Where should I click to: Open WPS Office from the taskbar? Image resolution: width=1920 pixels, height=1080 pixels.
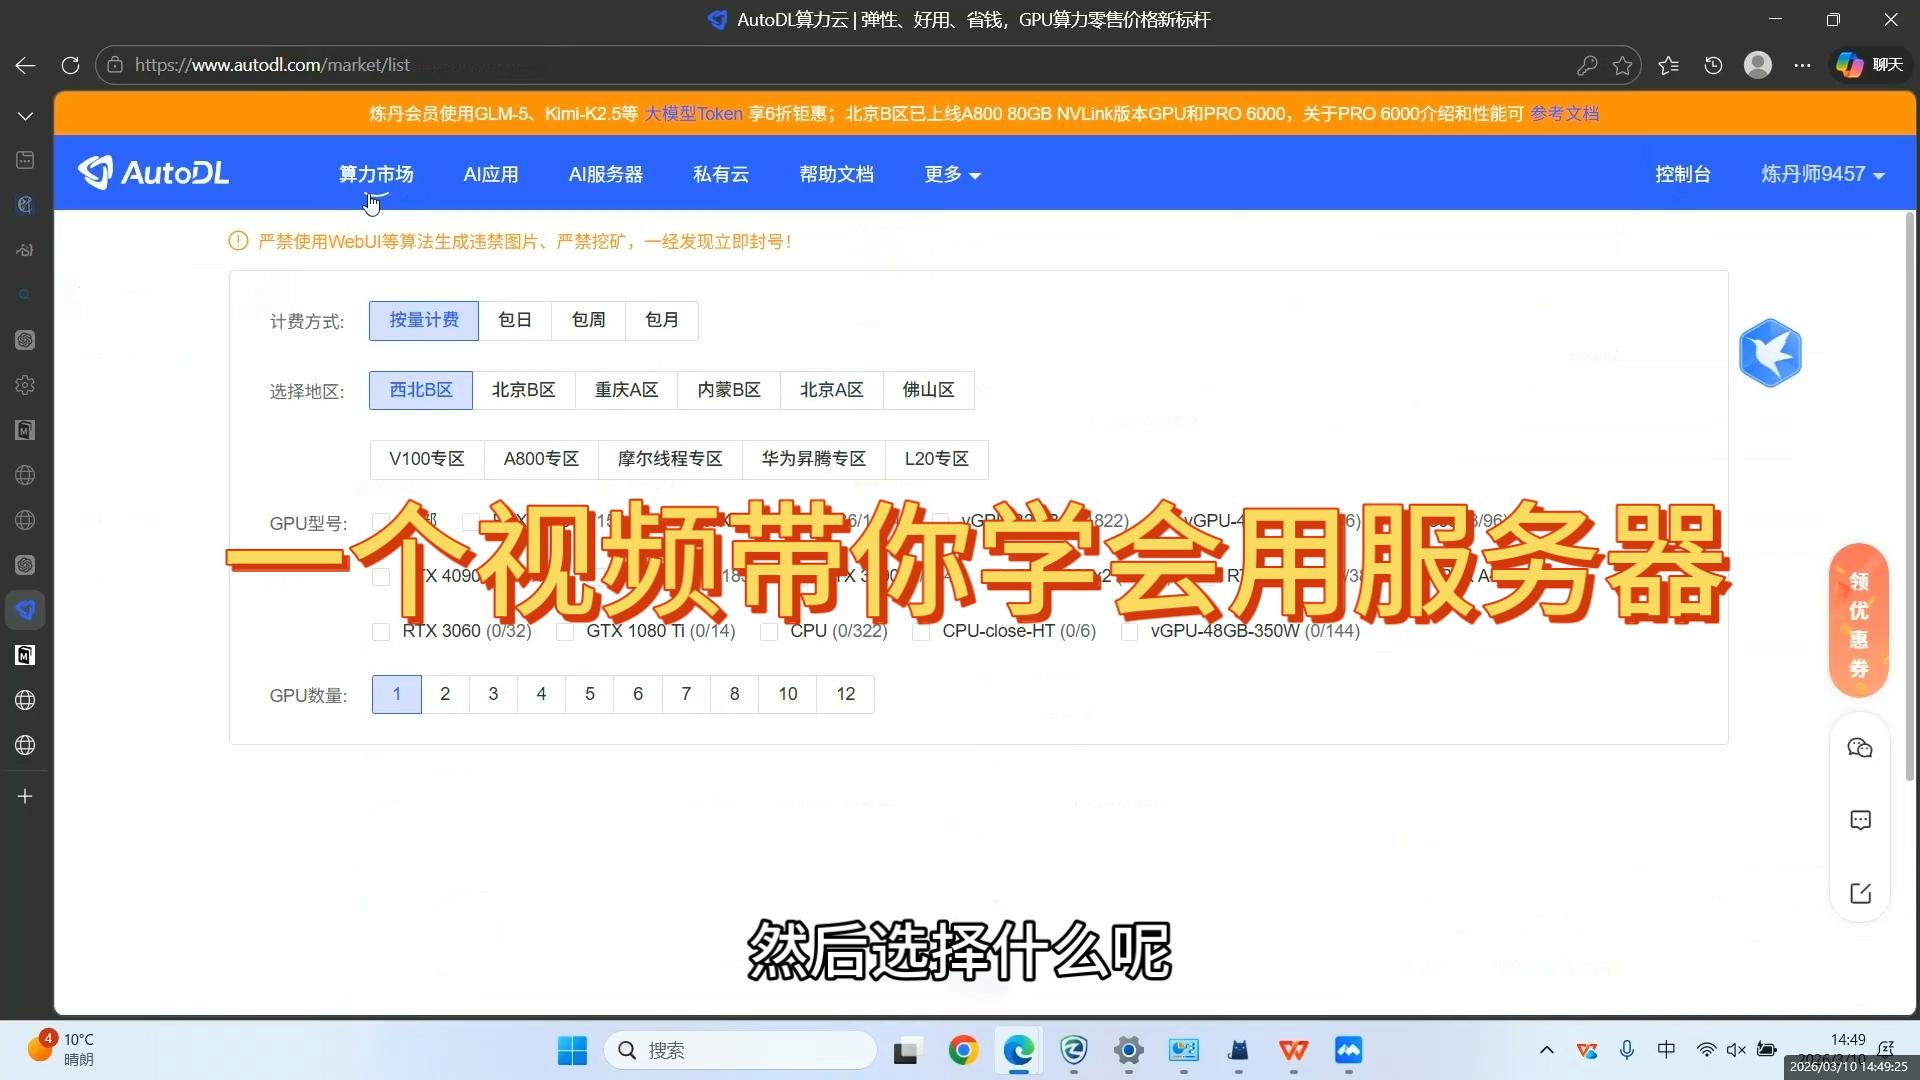(x=1293, y=1050)
